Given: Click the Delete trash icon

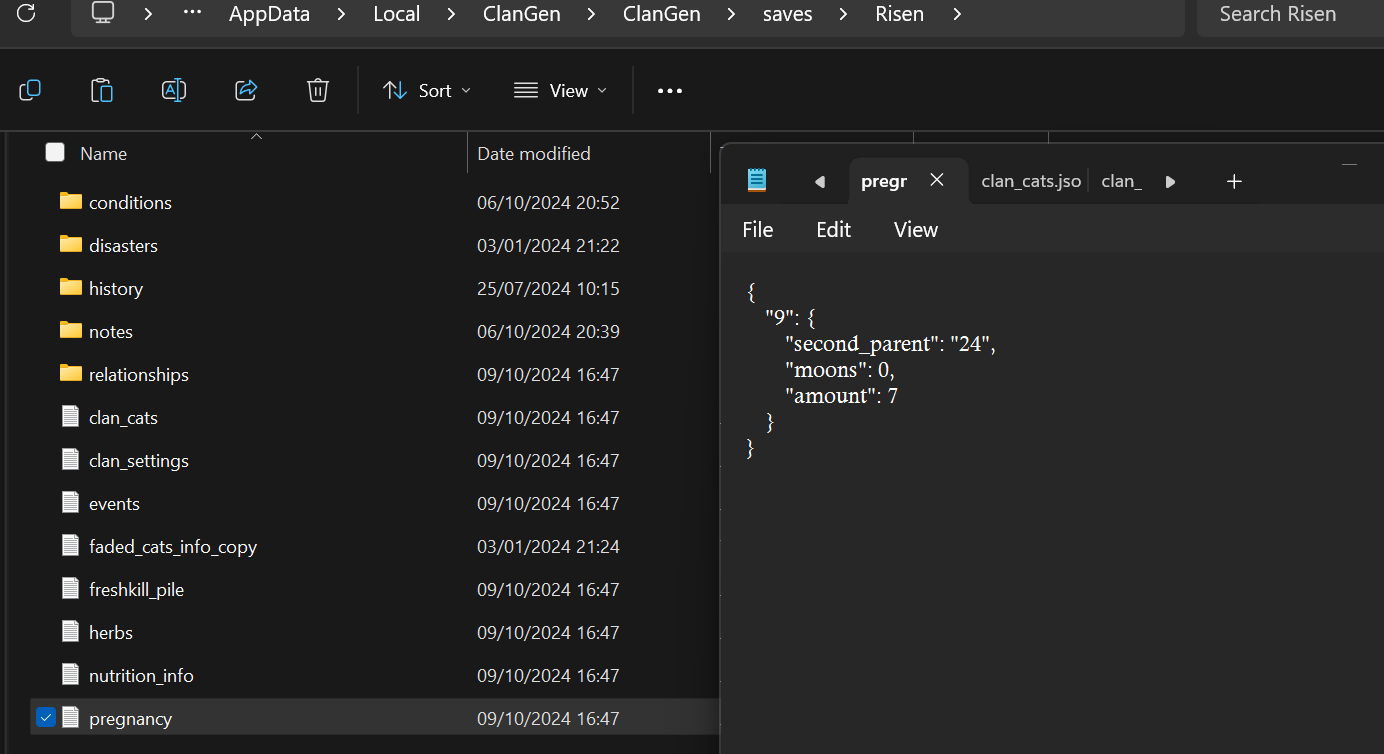Looking at the screenshot, I should pos(318,91).
